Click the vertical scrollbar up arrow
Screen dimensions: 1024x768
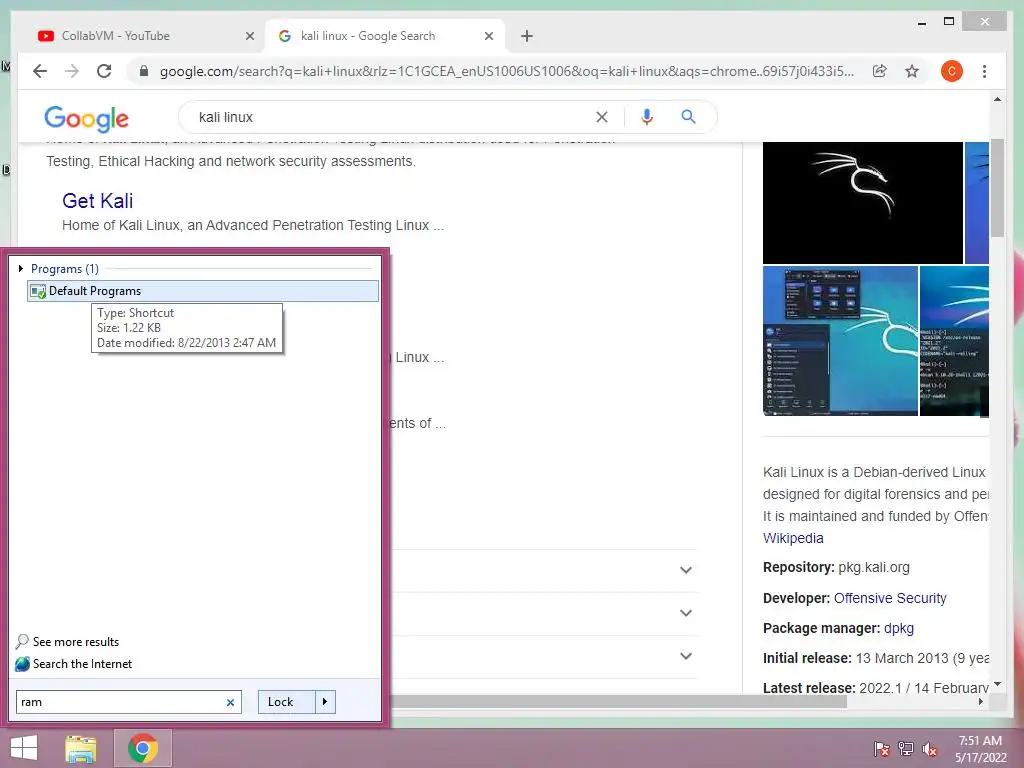tap(997, 99)
